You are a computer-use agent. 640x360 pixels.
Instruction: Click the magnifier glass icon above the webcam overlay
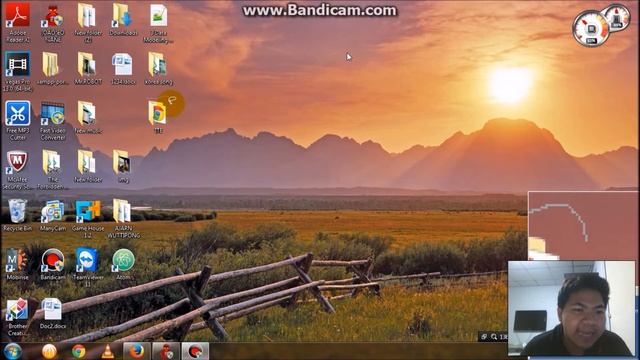(x=494, y=337)
